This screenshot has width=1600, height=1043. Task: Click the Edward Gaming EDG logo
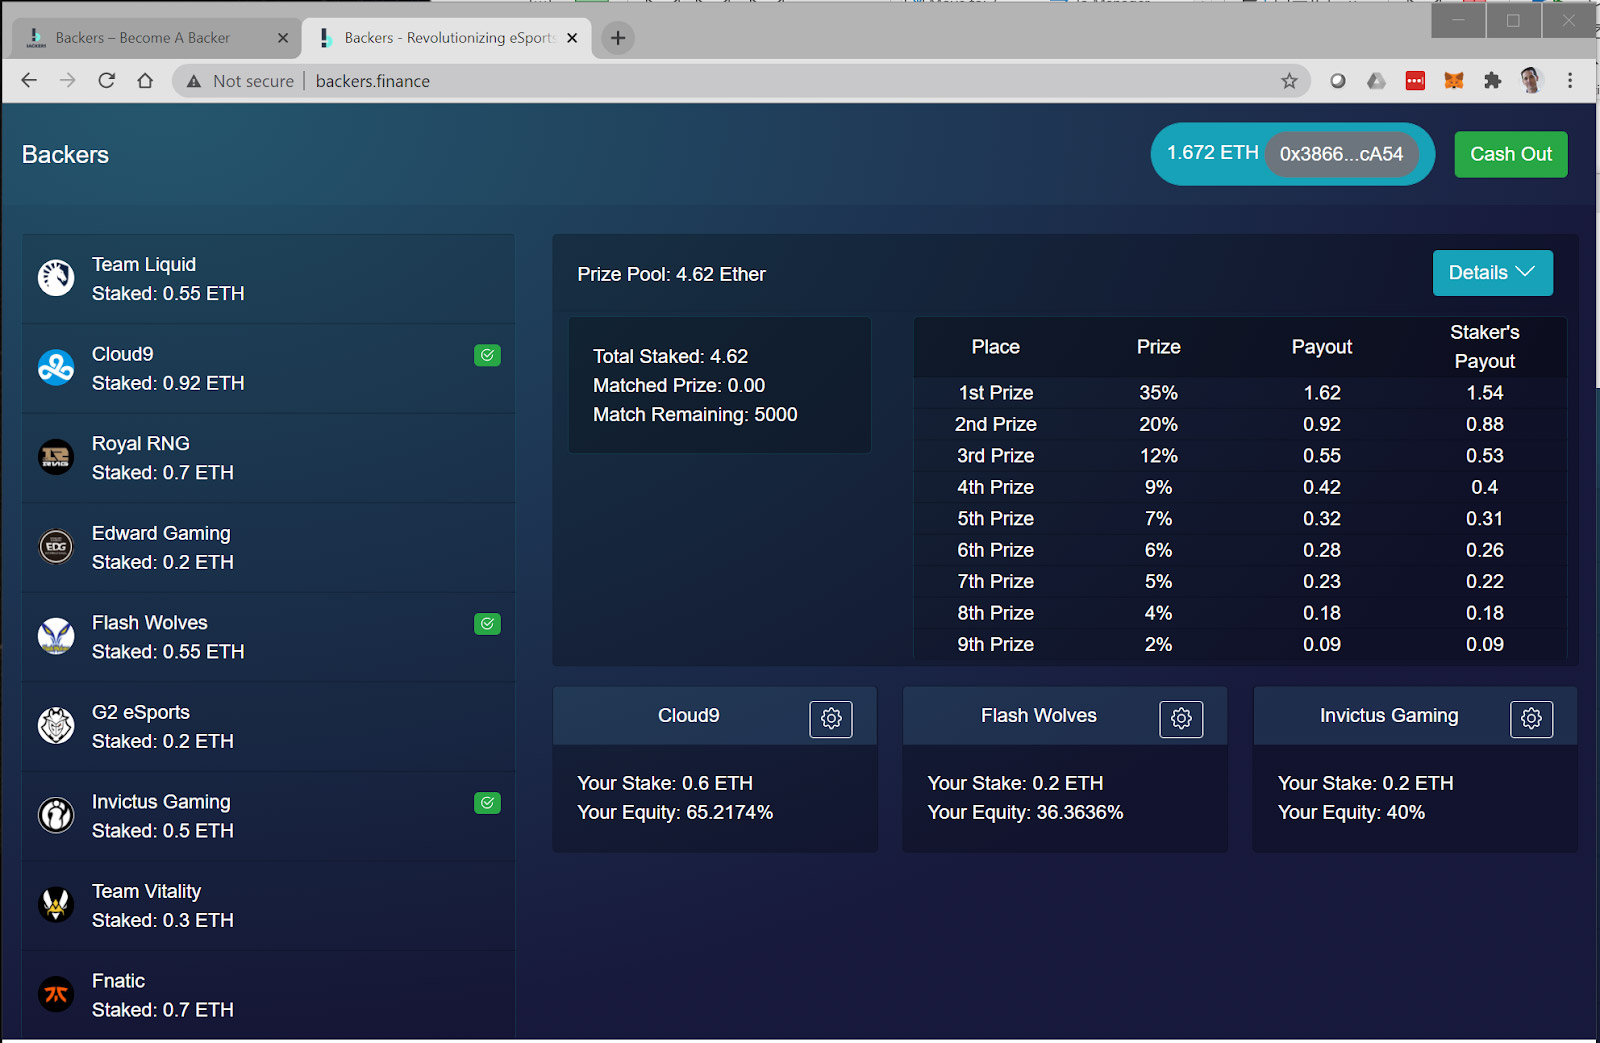pyautogui.click(x=56, y=546)
